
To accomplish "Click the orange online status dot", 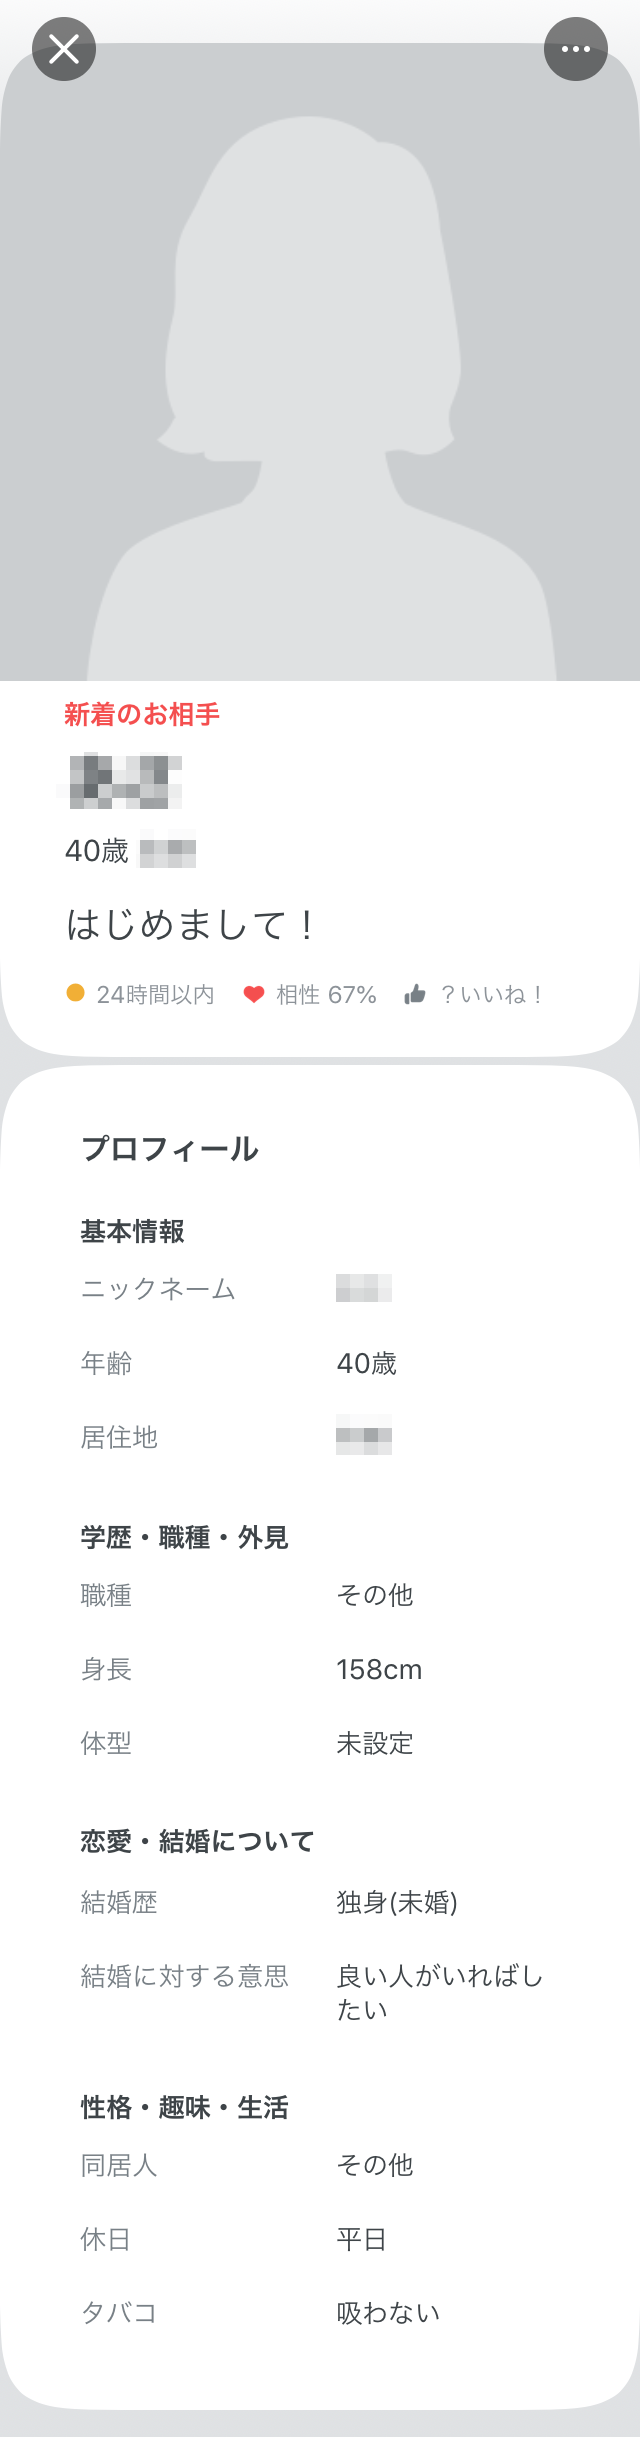I will click(75, 993).
